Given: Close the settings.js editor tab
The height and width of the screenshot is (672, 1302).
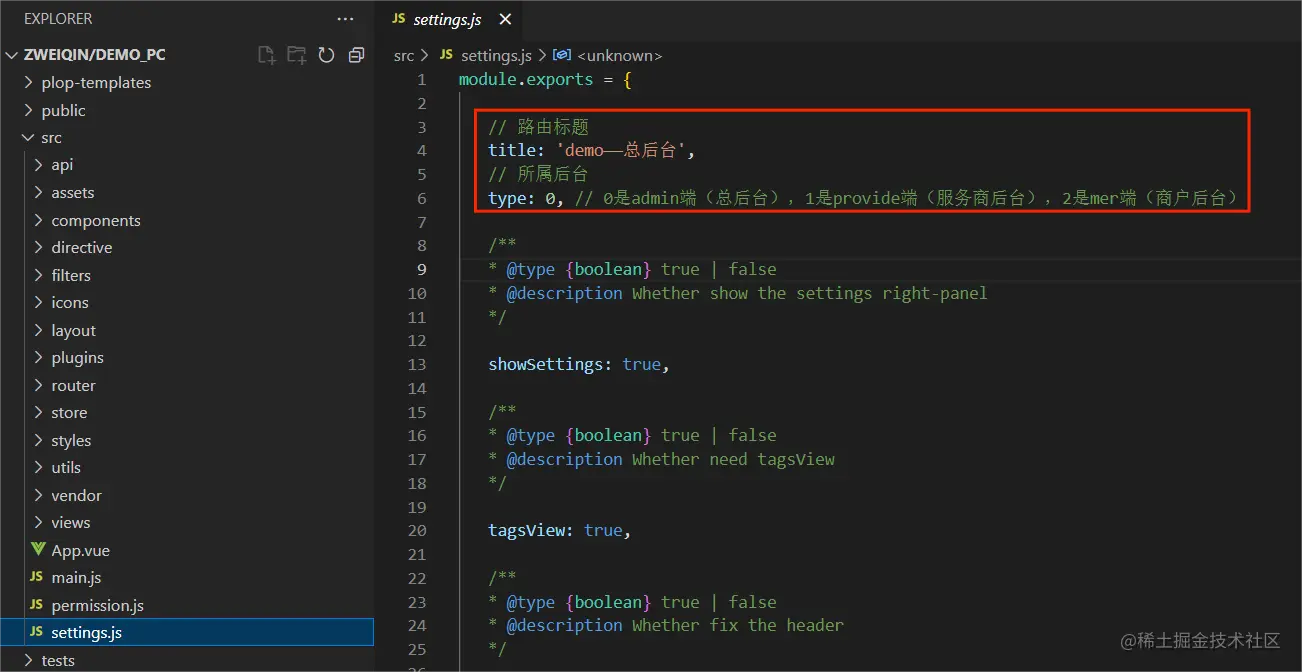Looking at the screenshot, I should [505, 19].
